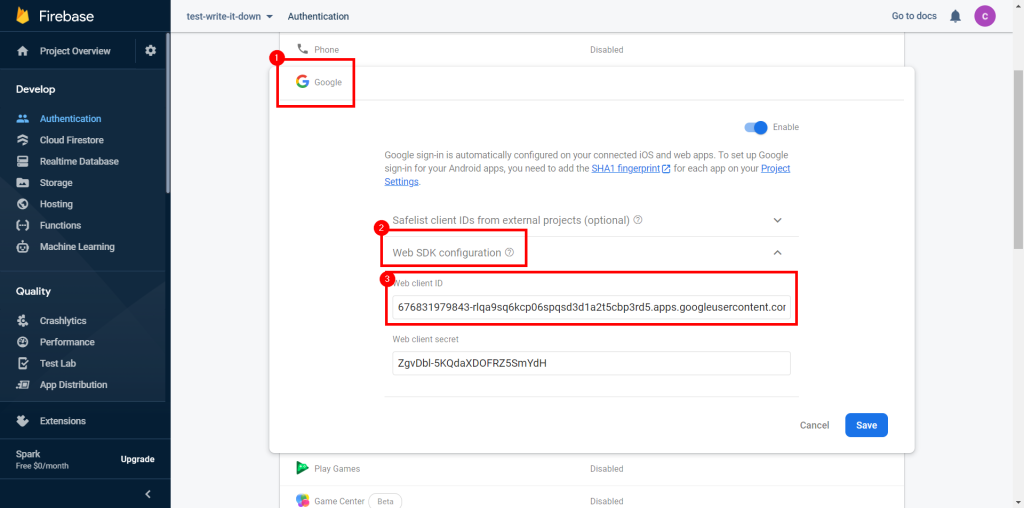This screenshot has height=508, width=1024.
Task: Click the Web client secret field
Action: click(x=591, y=363)
